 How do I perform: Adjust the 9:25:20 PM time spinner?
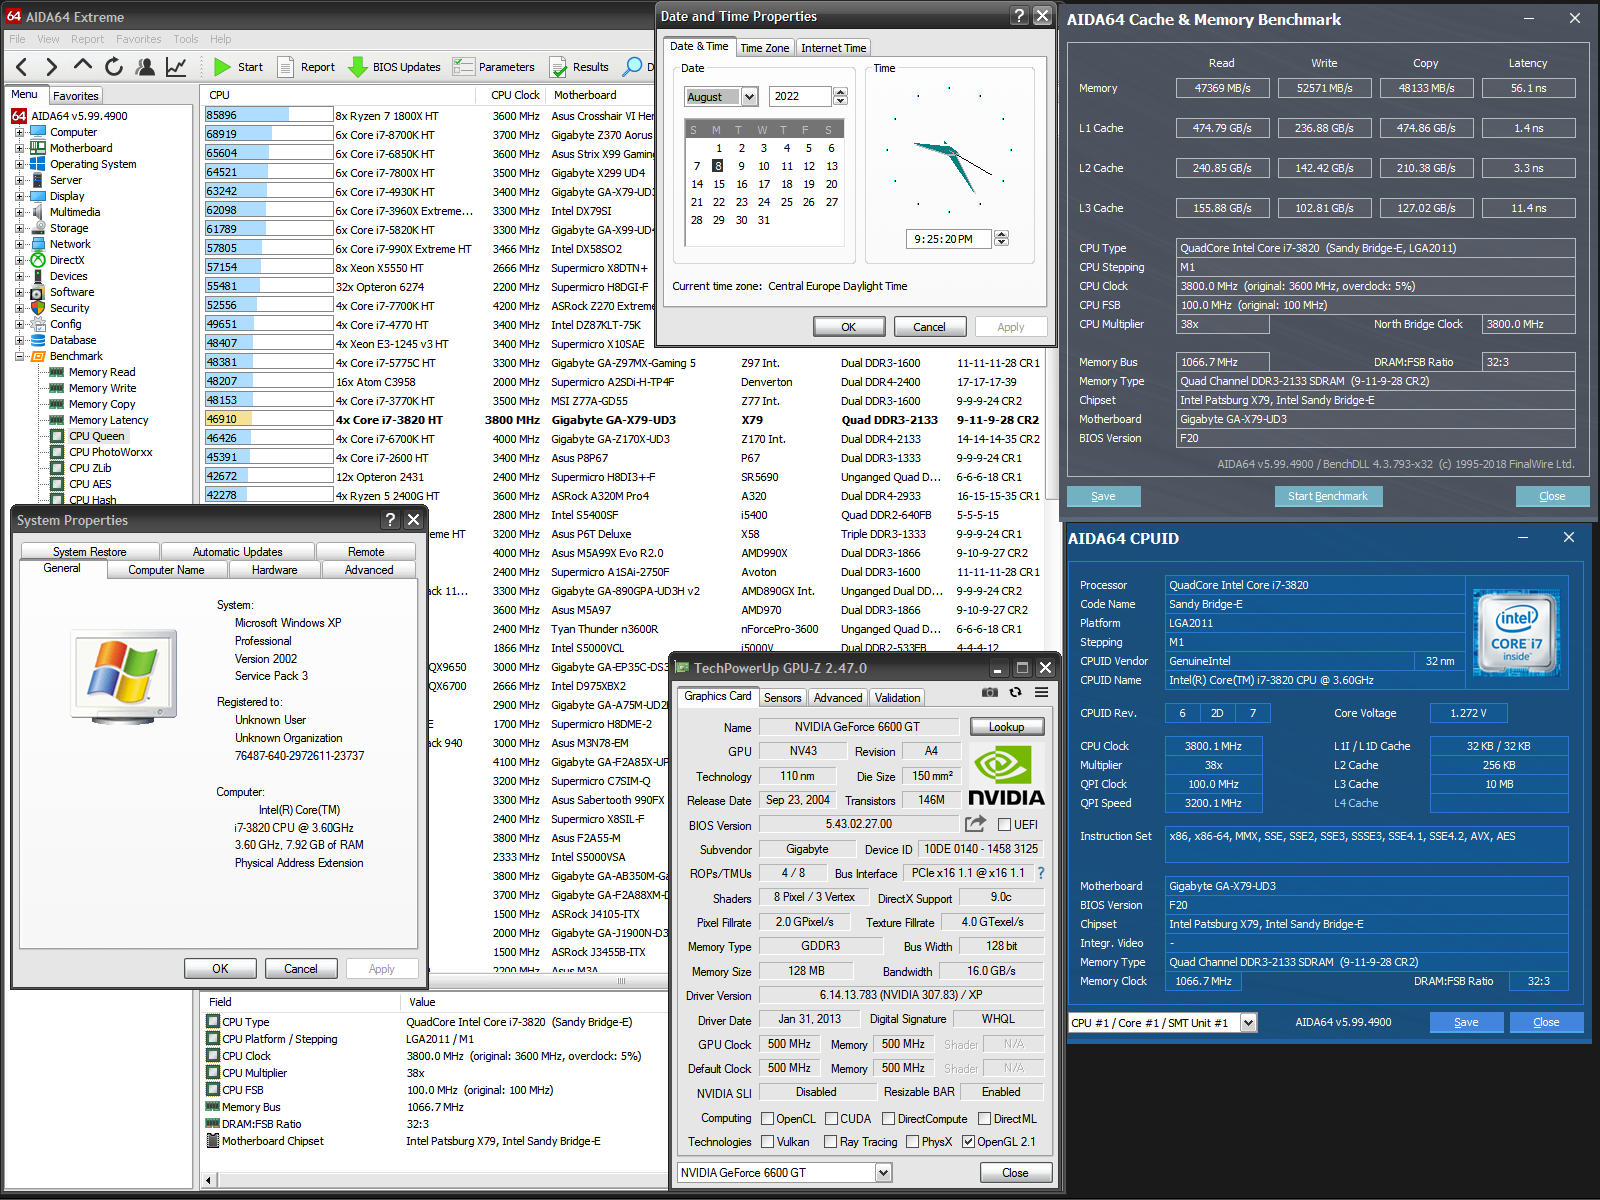[1002, 239]
